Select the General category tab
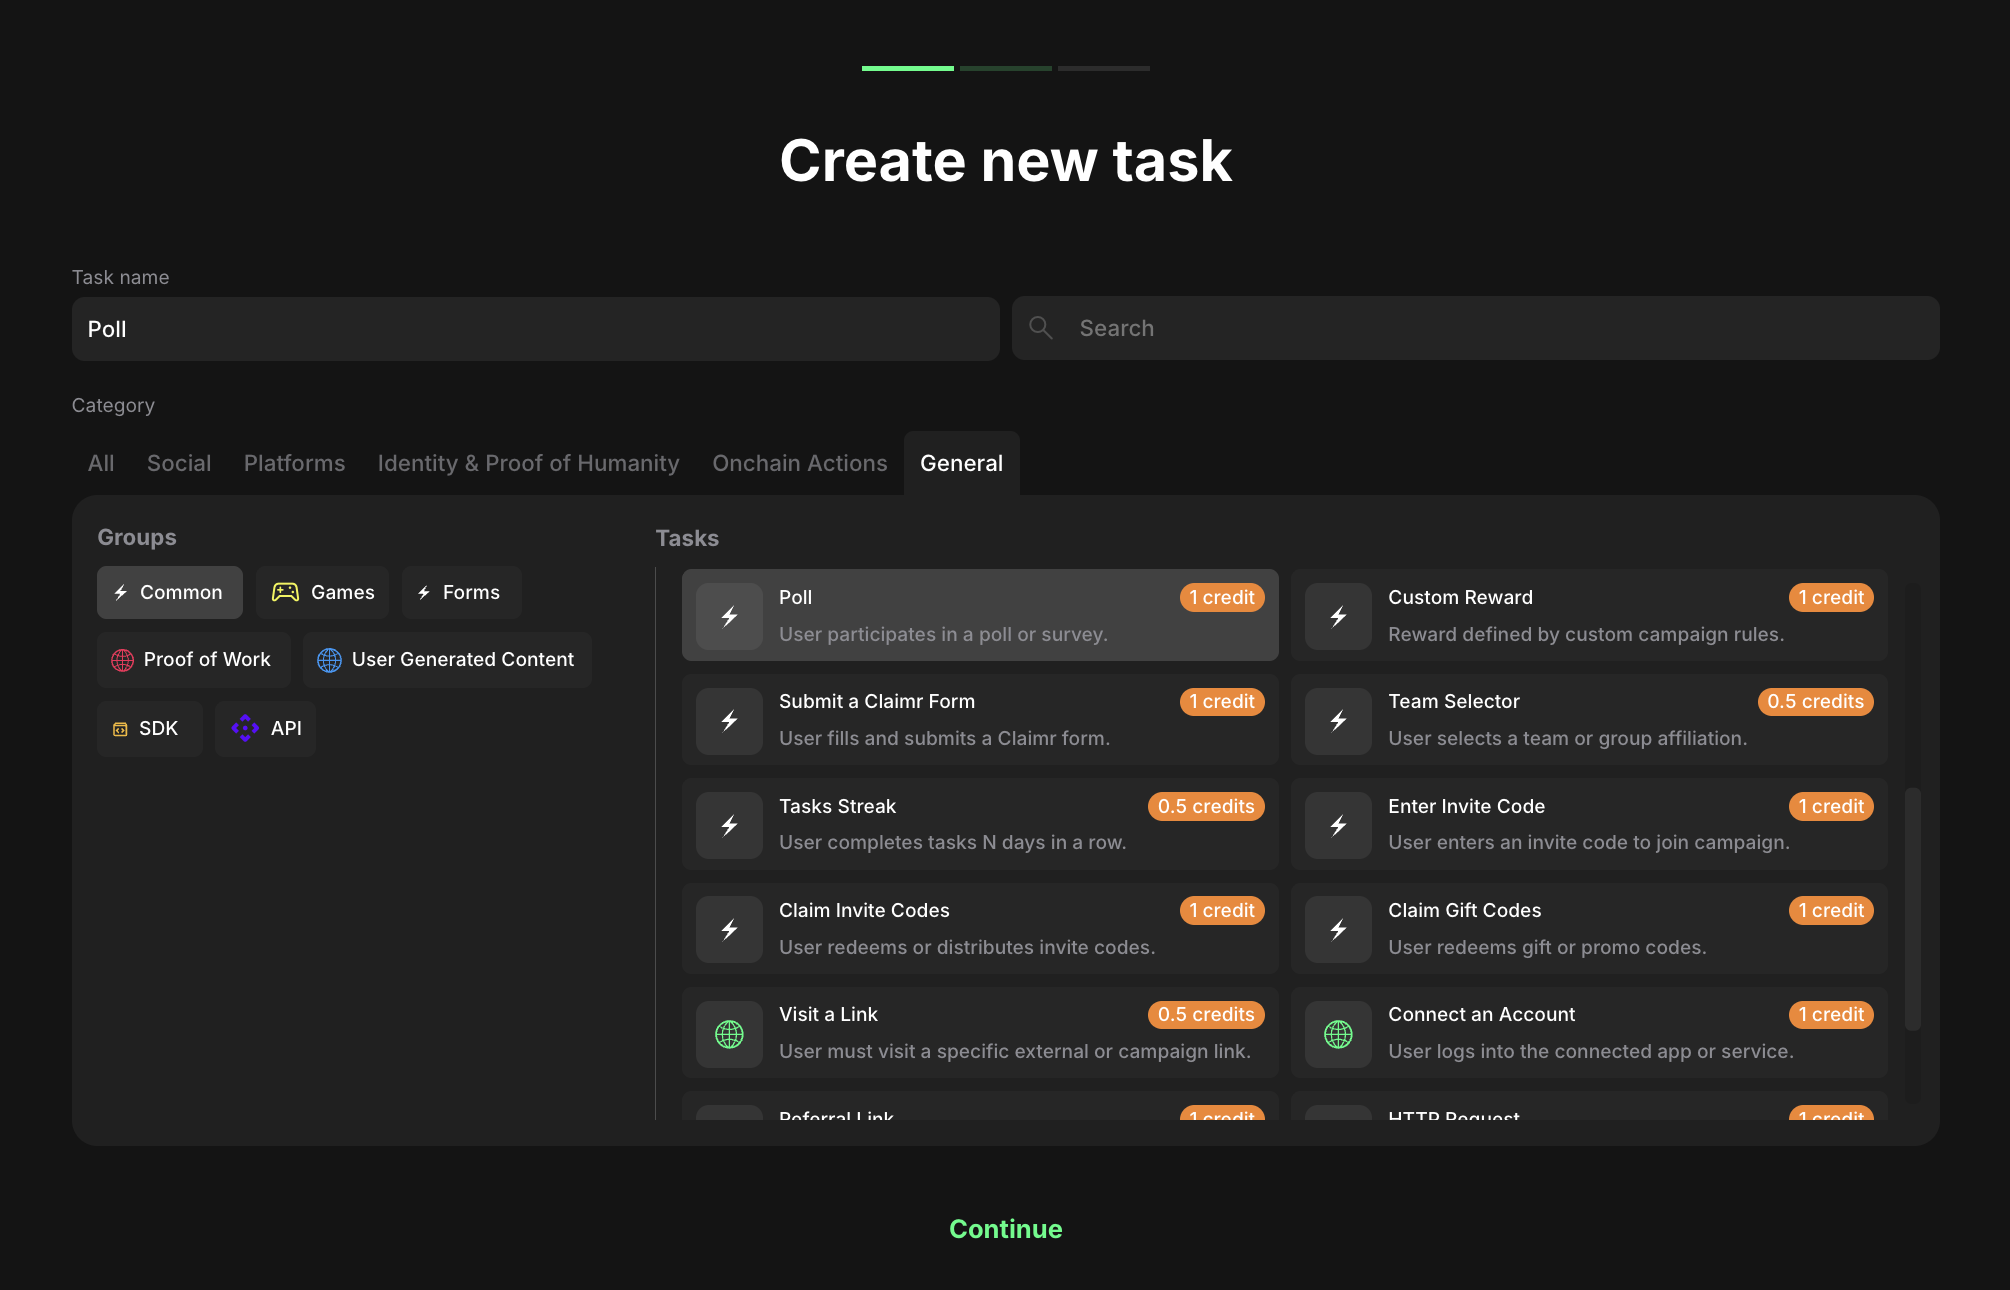 tap(962, 463)
